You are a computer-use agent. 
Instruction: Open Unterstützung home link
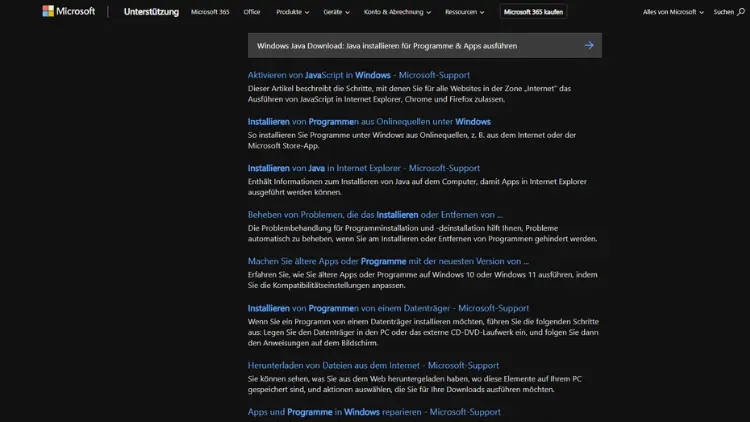151,11
